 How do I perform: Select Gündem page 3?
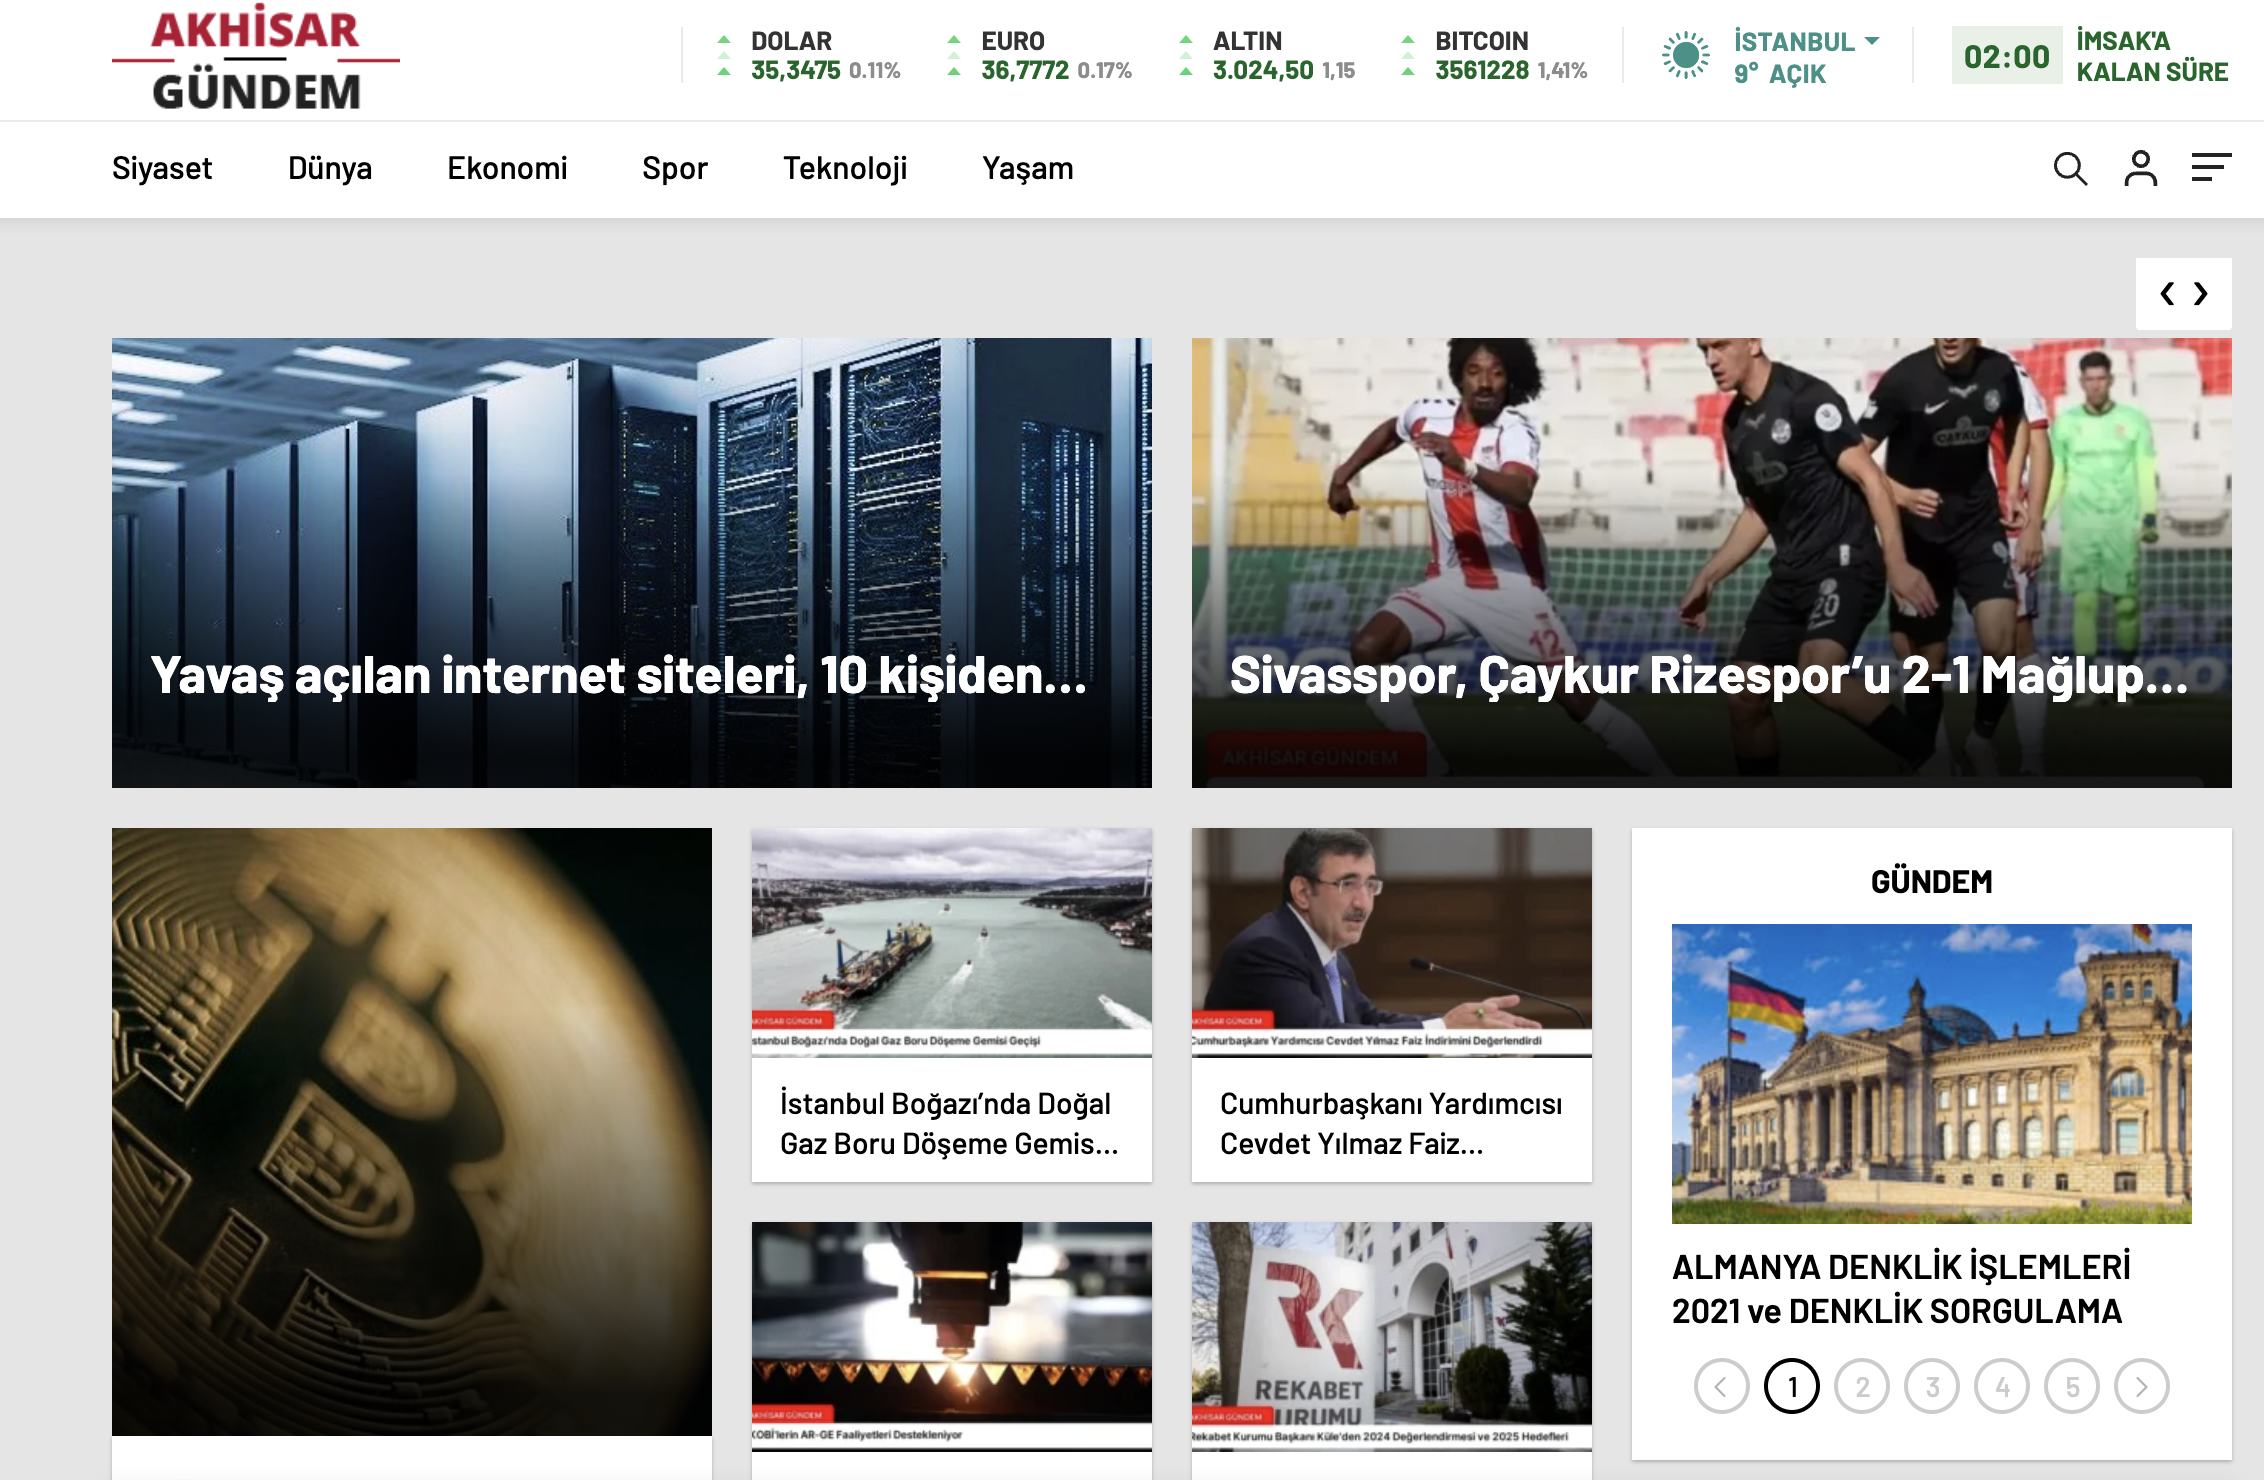1932,1386
